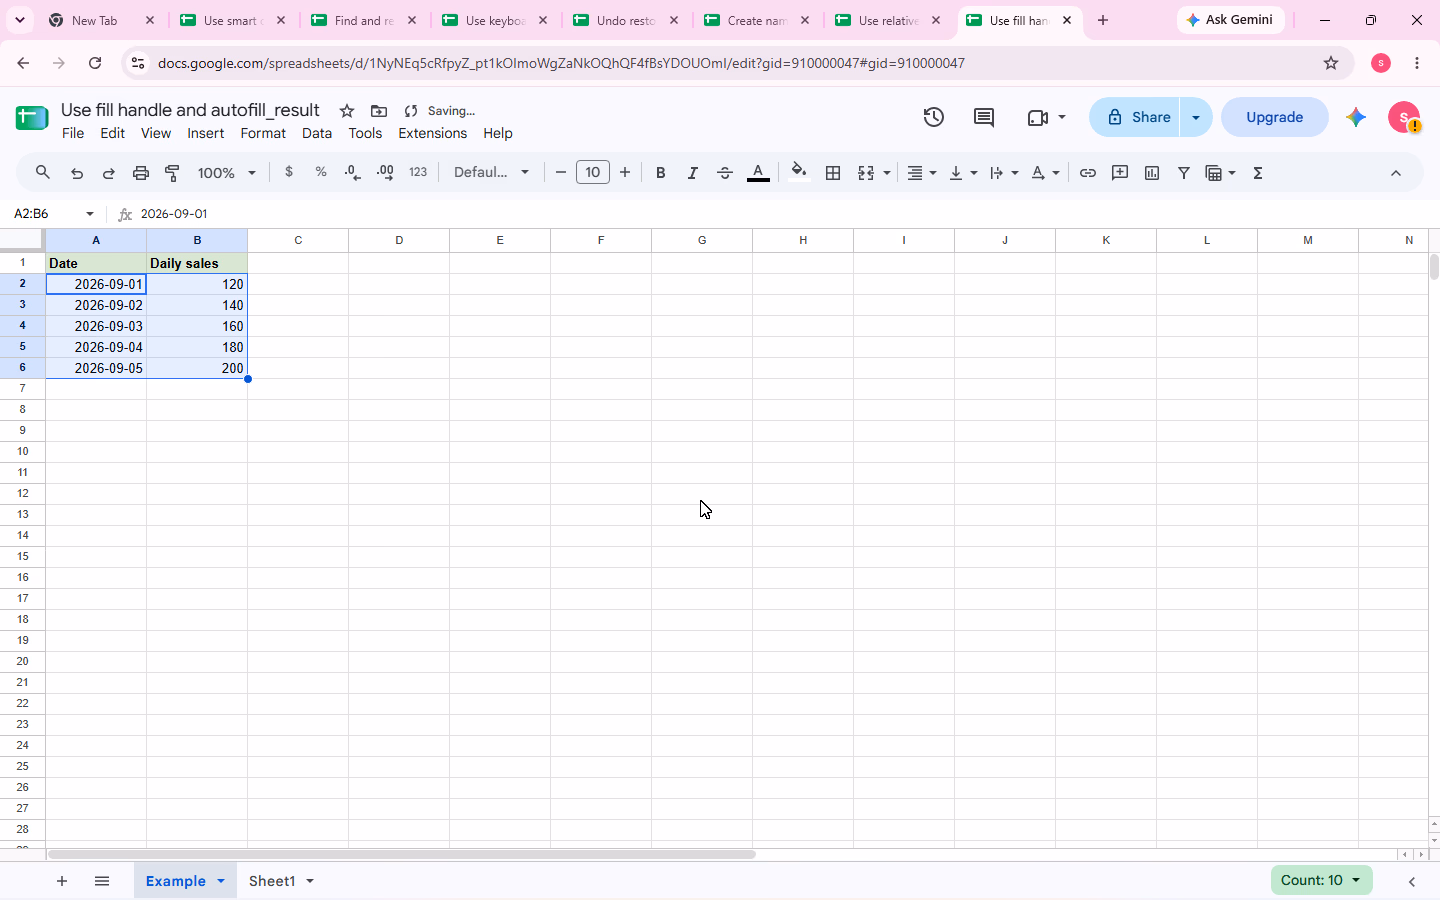The height and width of the screenshot is (900, 1440).
Task: Toggle italic formatting
Action: point(692,173)
